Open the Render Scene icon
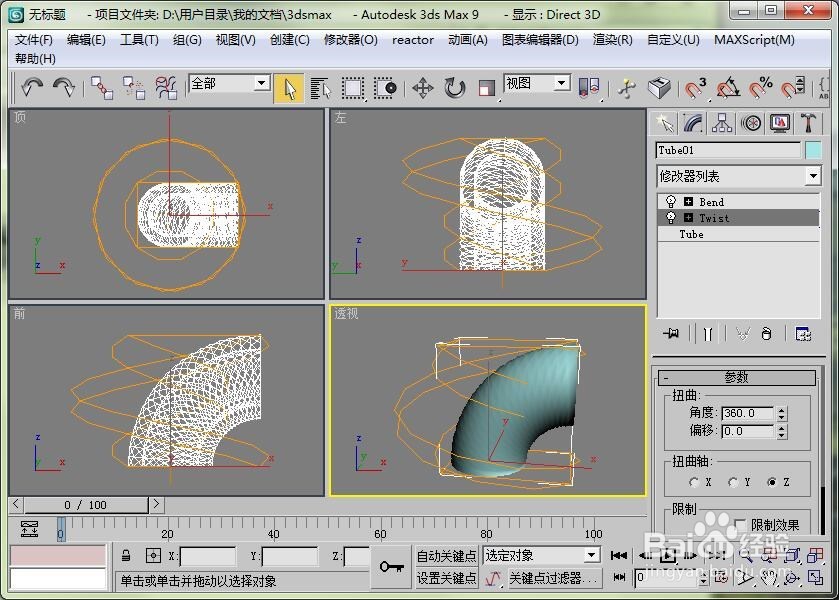Image resolution: width=839 pixels, height=600 pixels. 658,87
